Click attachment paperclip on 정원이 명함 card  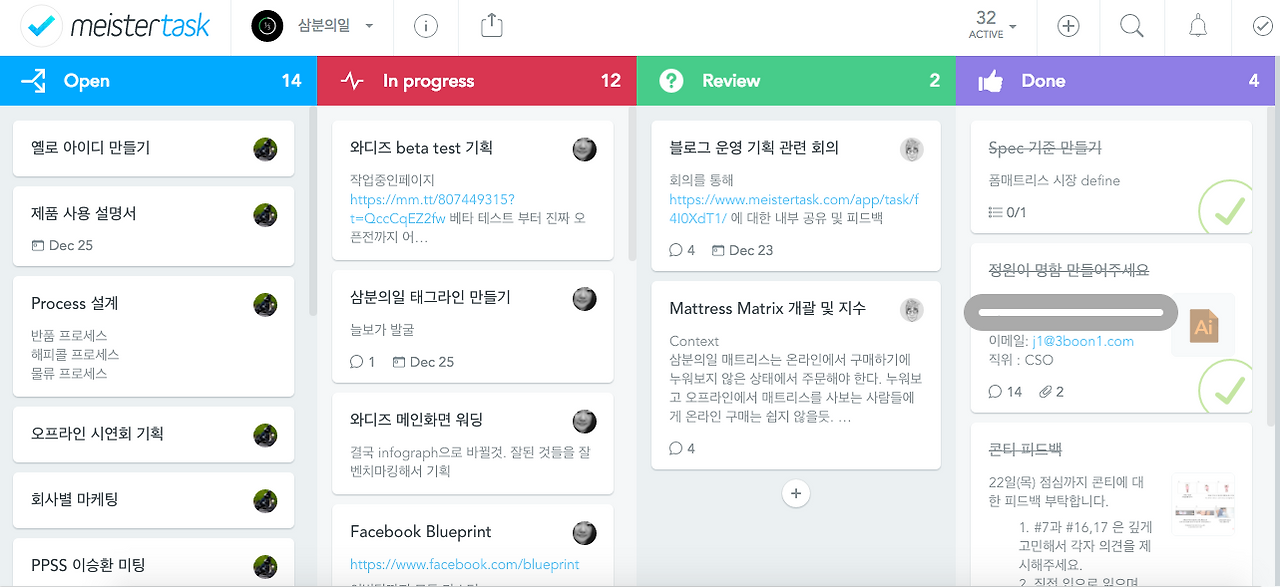1045,392
